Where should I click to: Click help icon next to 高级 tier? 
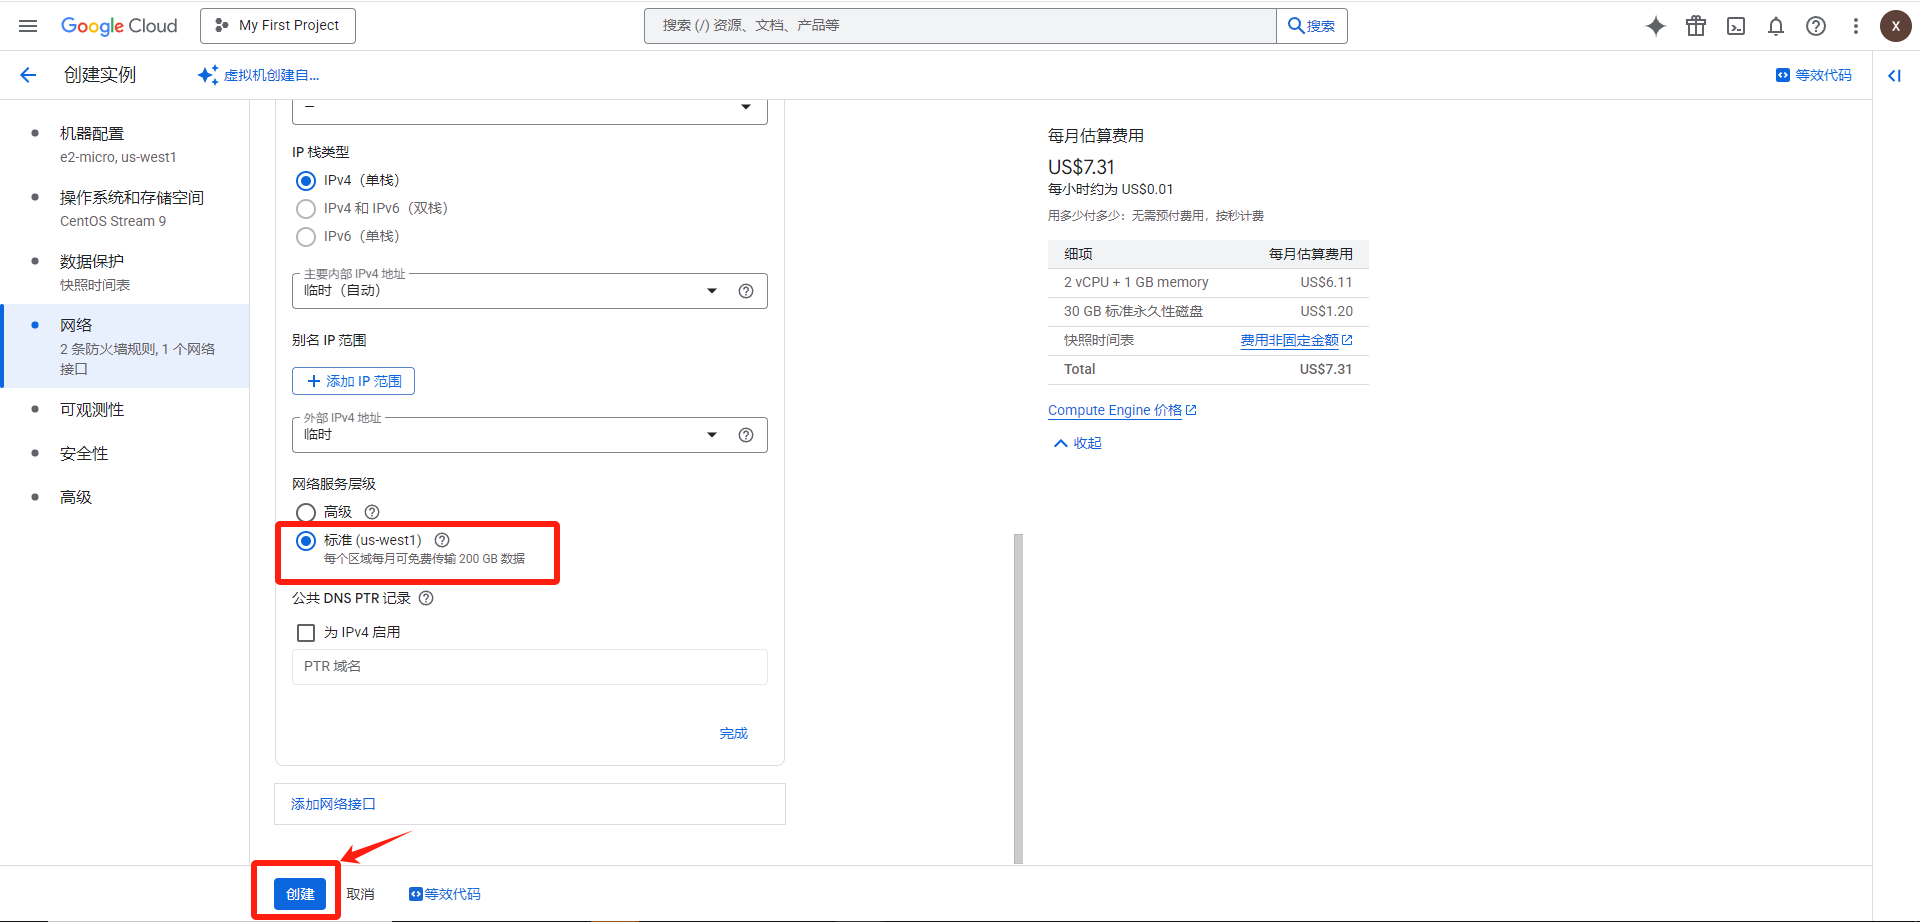coord(372,512)
